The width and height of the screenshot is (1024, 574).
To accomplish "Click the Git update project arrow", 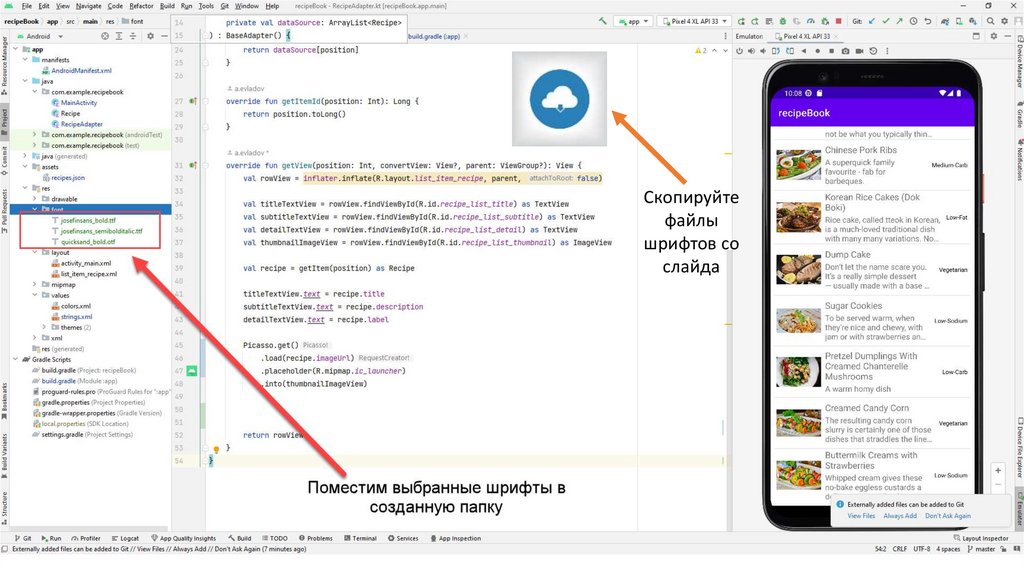I will click(x=872, y=21).
